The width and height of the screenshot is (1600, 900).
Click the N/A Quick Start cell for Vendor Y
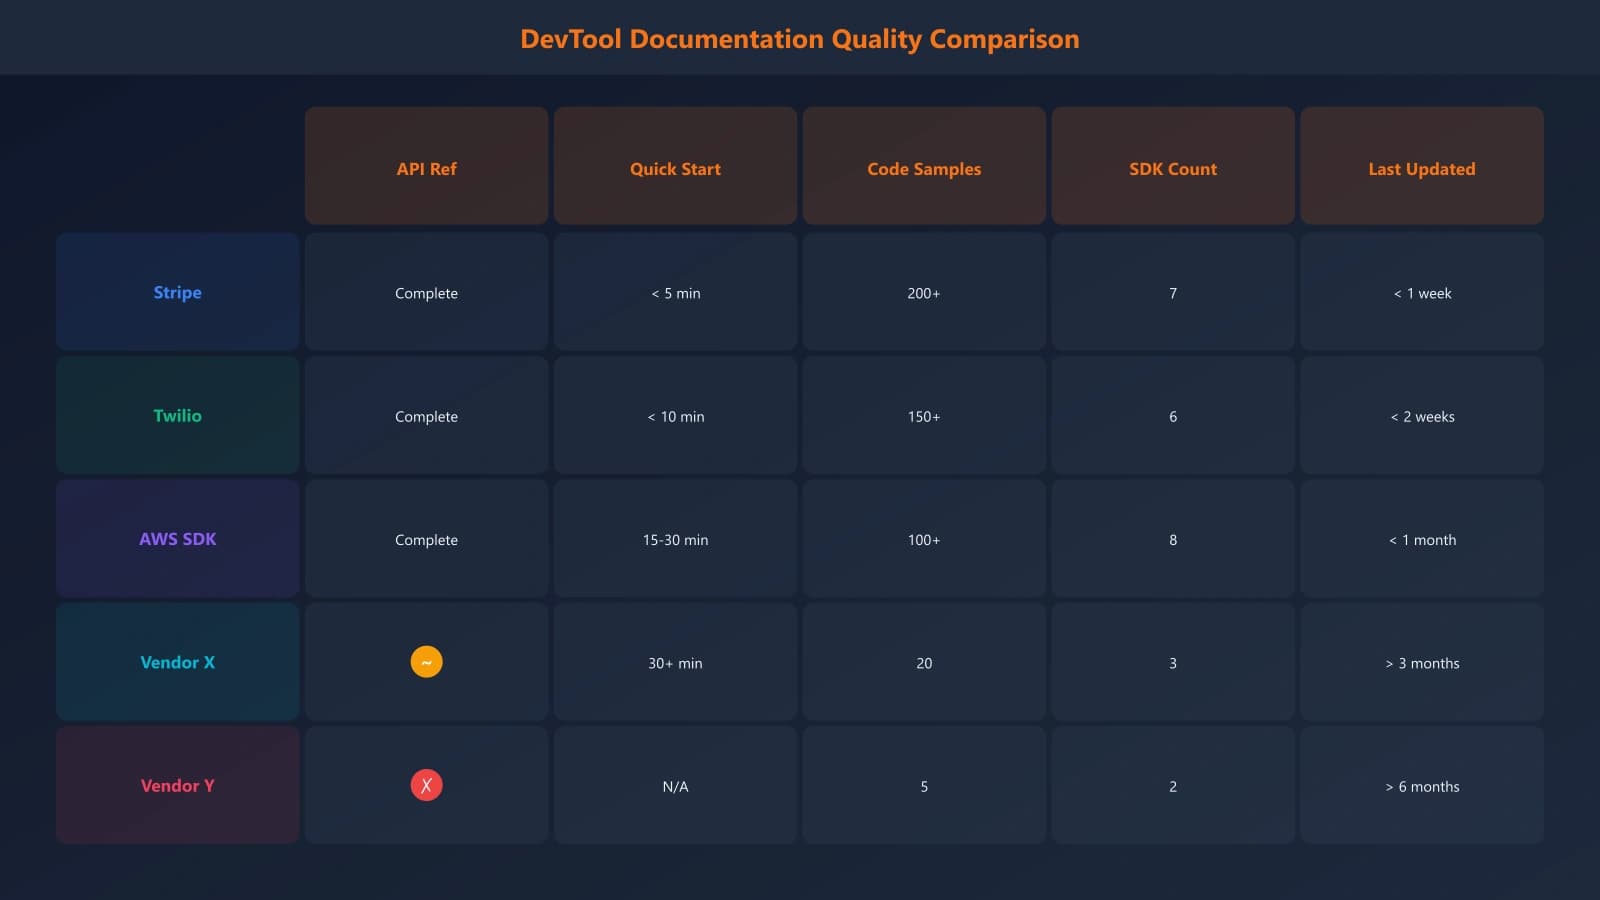[x=675, y=785]
